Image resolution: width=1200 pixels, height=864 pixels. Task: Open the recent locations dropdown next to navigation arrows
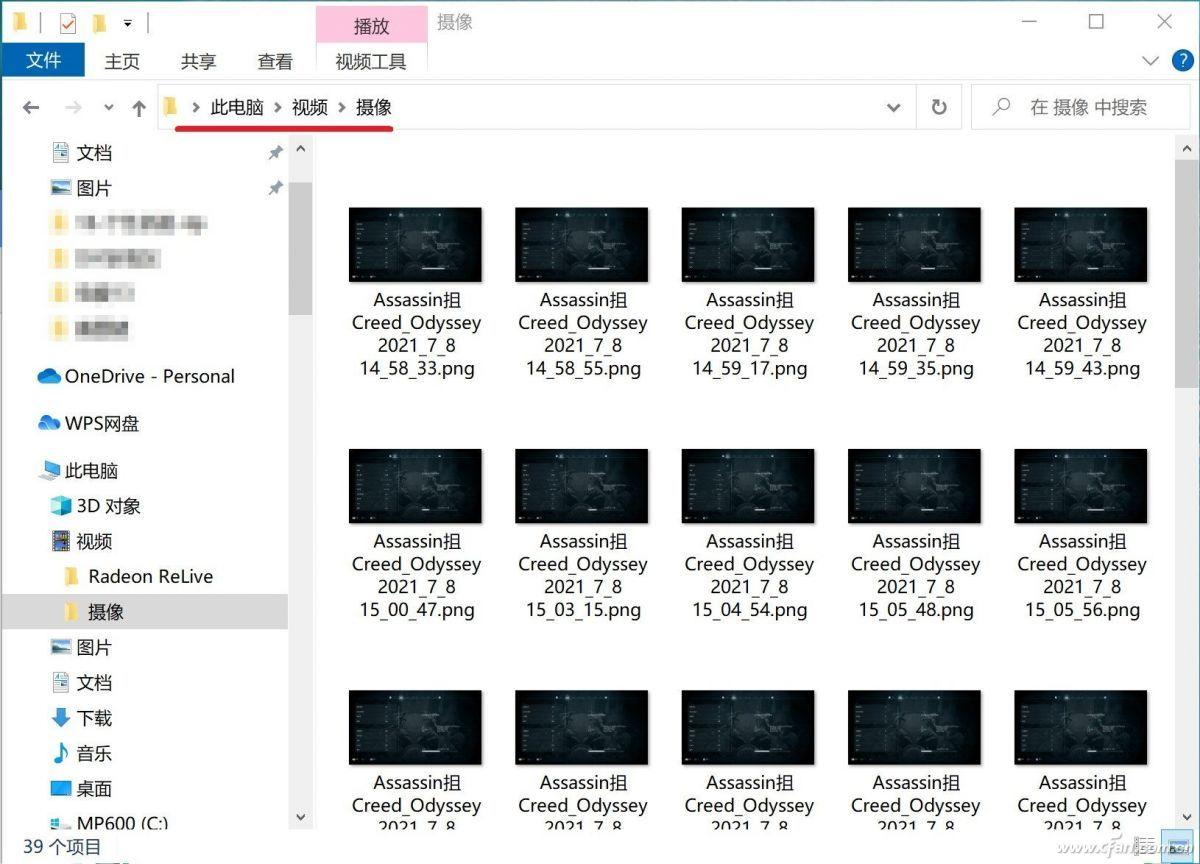coord(108,107)
